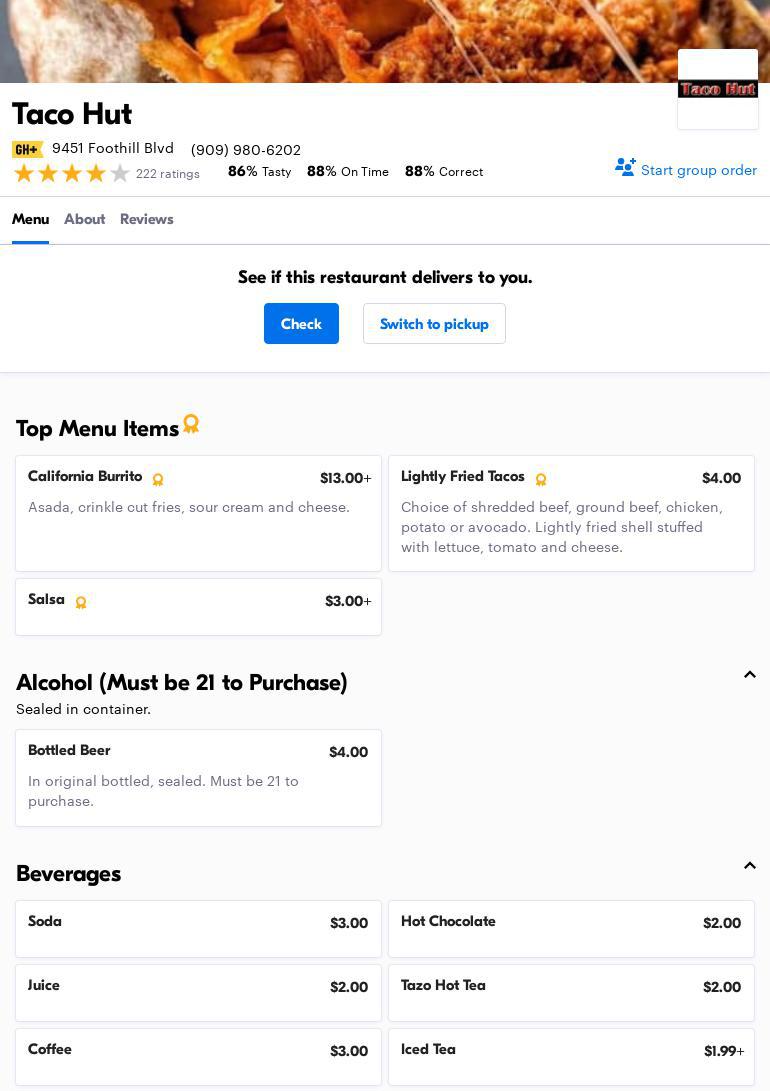Click the Top Menu Items award ribbon icon
The width and height of the screenshot is (770, 1091).
click(x=191, y=424)
